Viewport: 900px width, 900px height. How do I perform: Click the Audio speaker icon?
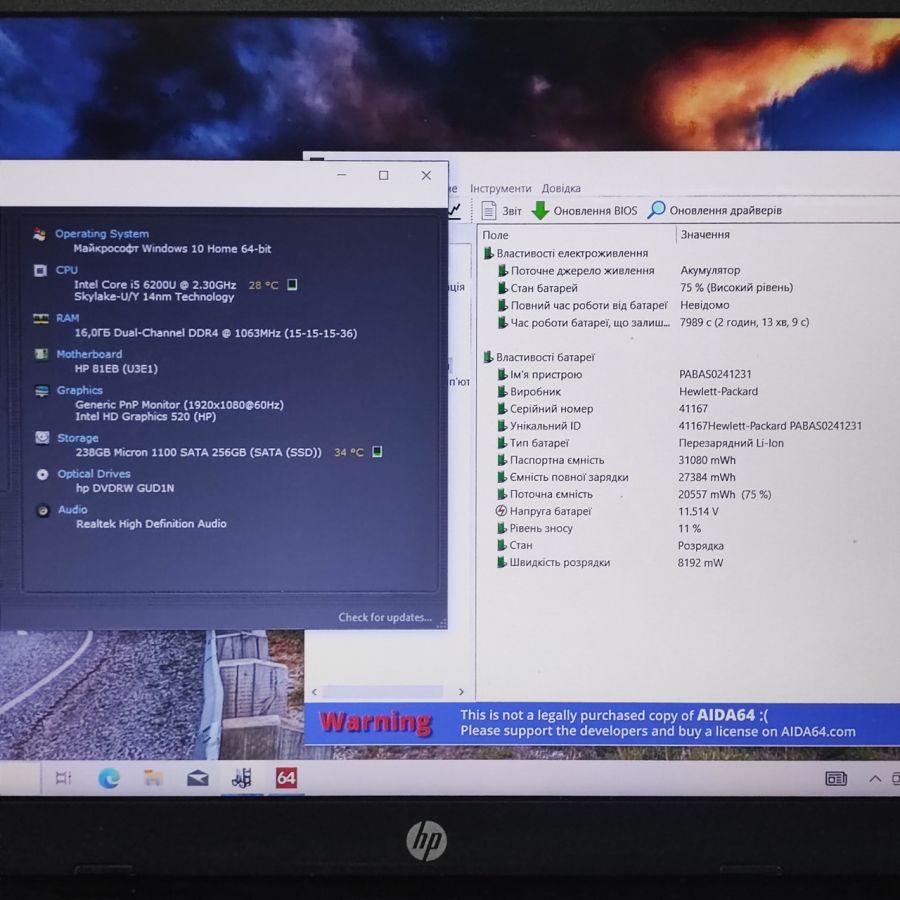click(x=43, y=510)
